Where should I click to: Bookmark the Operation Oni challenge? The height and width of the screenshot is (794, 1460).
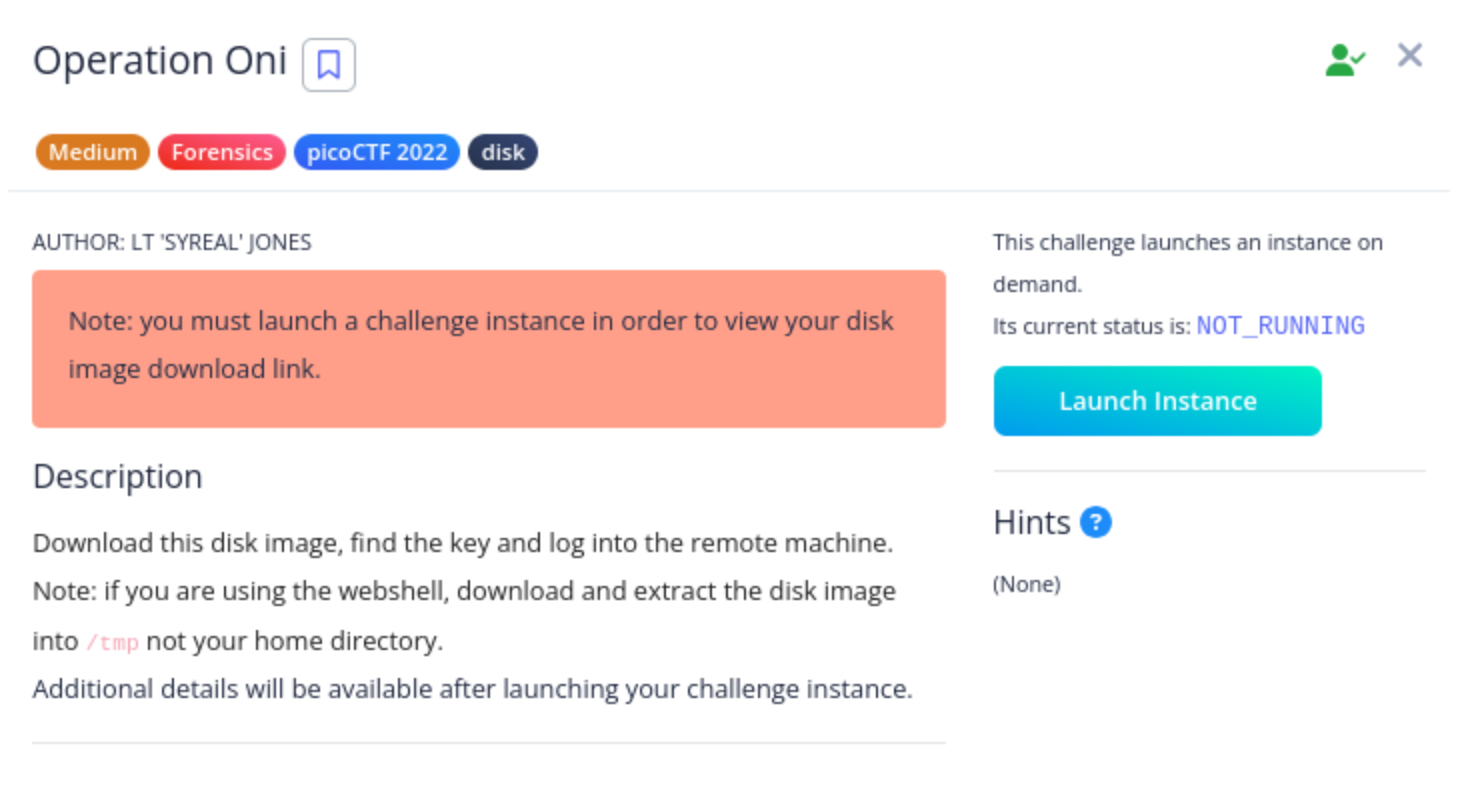click(x=328, y=65)
